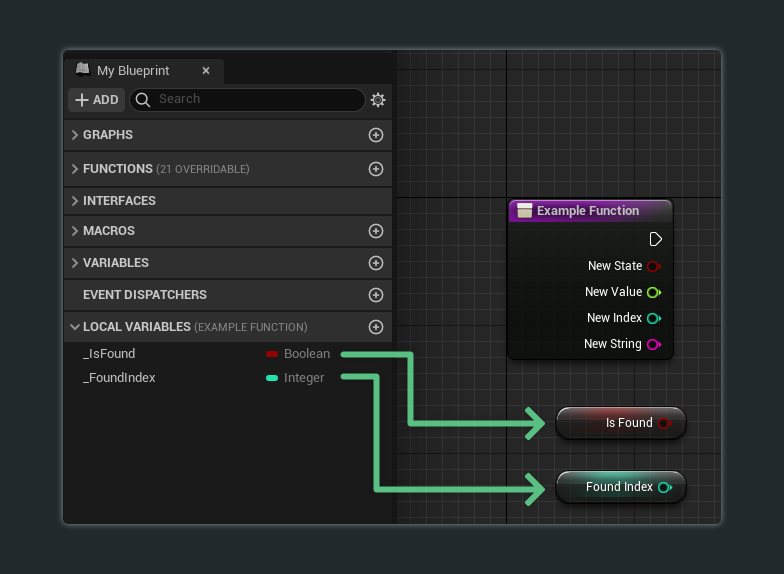This screenshot has height=574, width=784.
Task: Click the execution output pin on Example Function
Action: 656,239
